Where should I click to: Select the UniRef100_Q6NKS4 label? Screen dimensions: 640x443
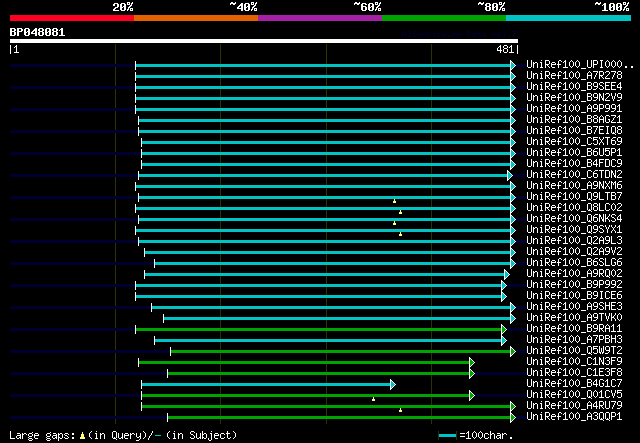click(x=574, y=219)
